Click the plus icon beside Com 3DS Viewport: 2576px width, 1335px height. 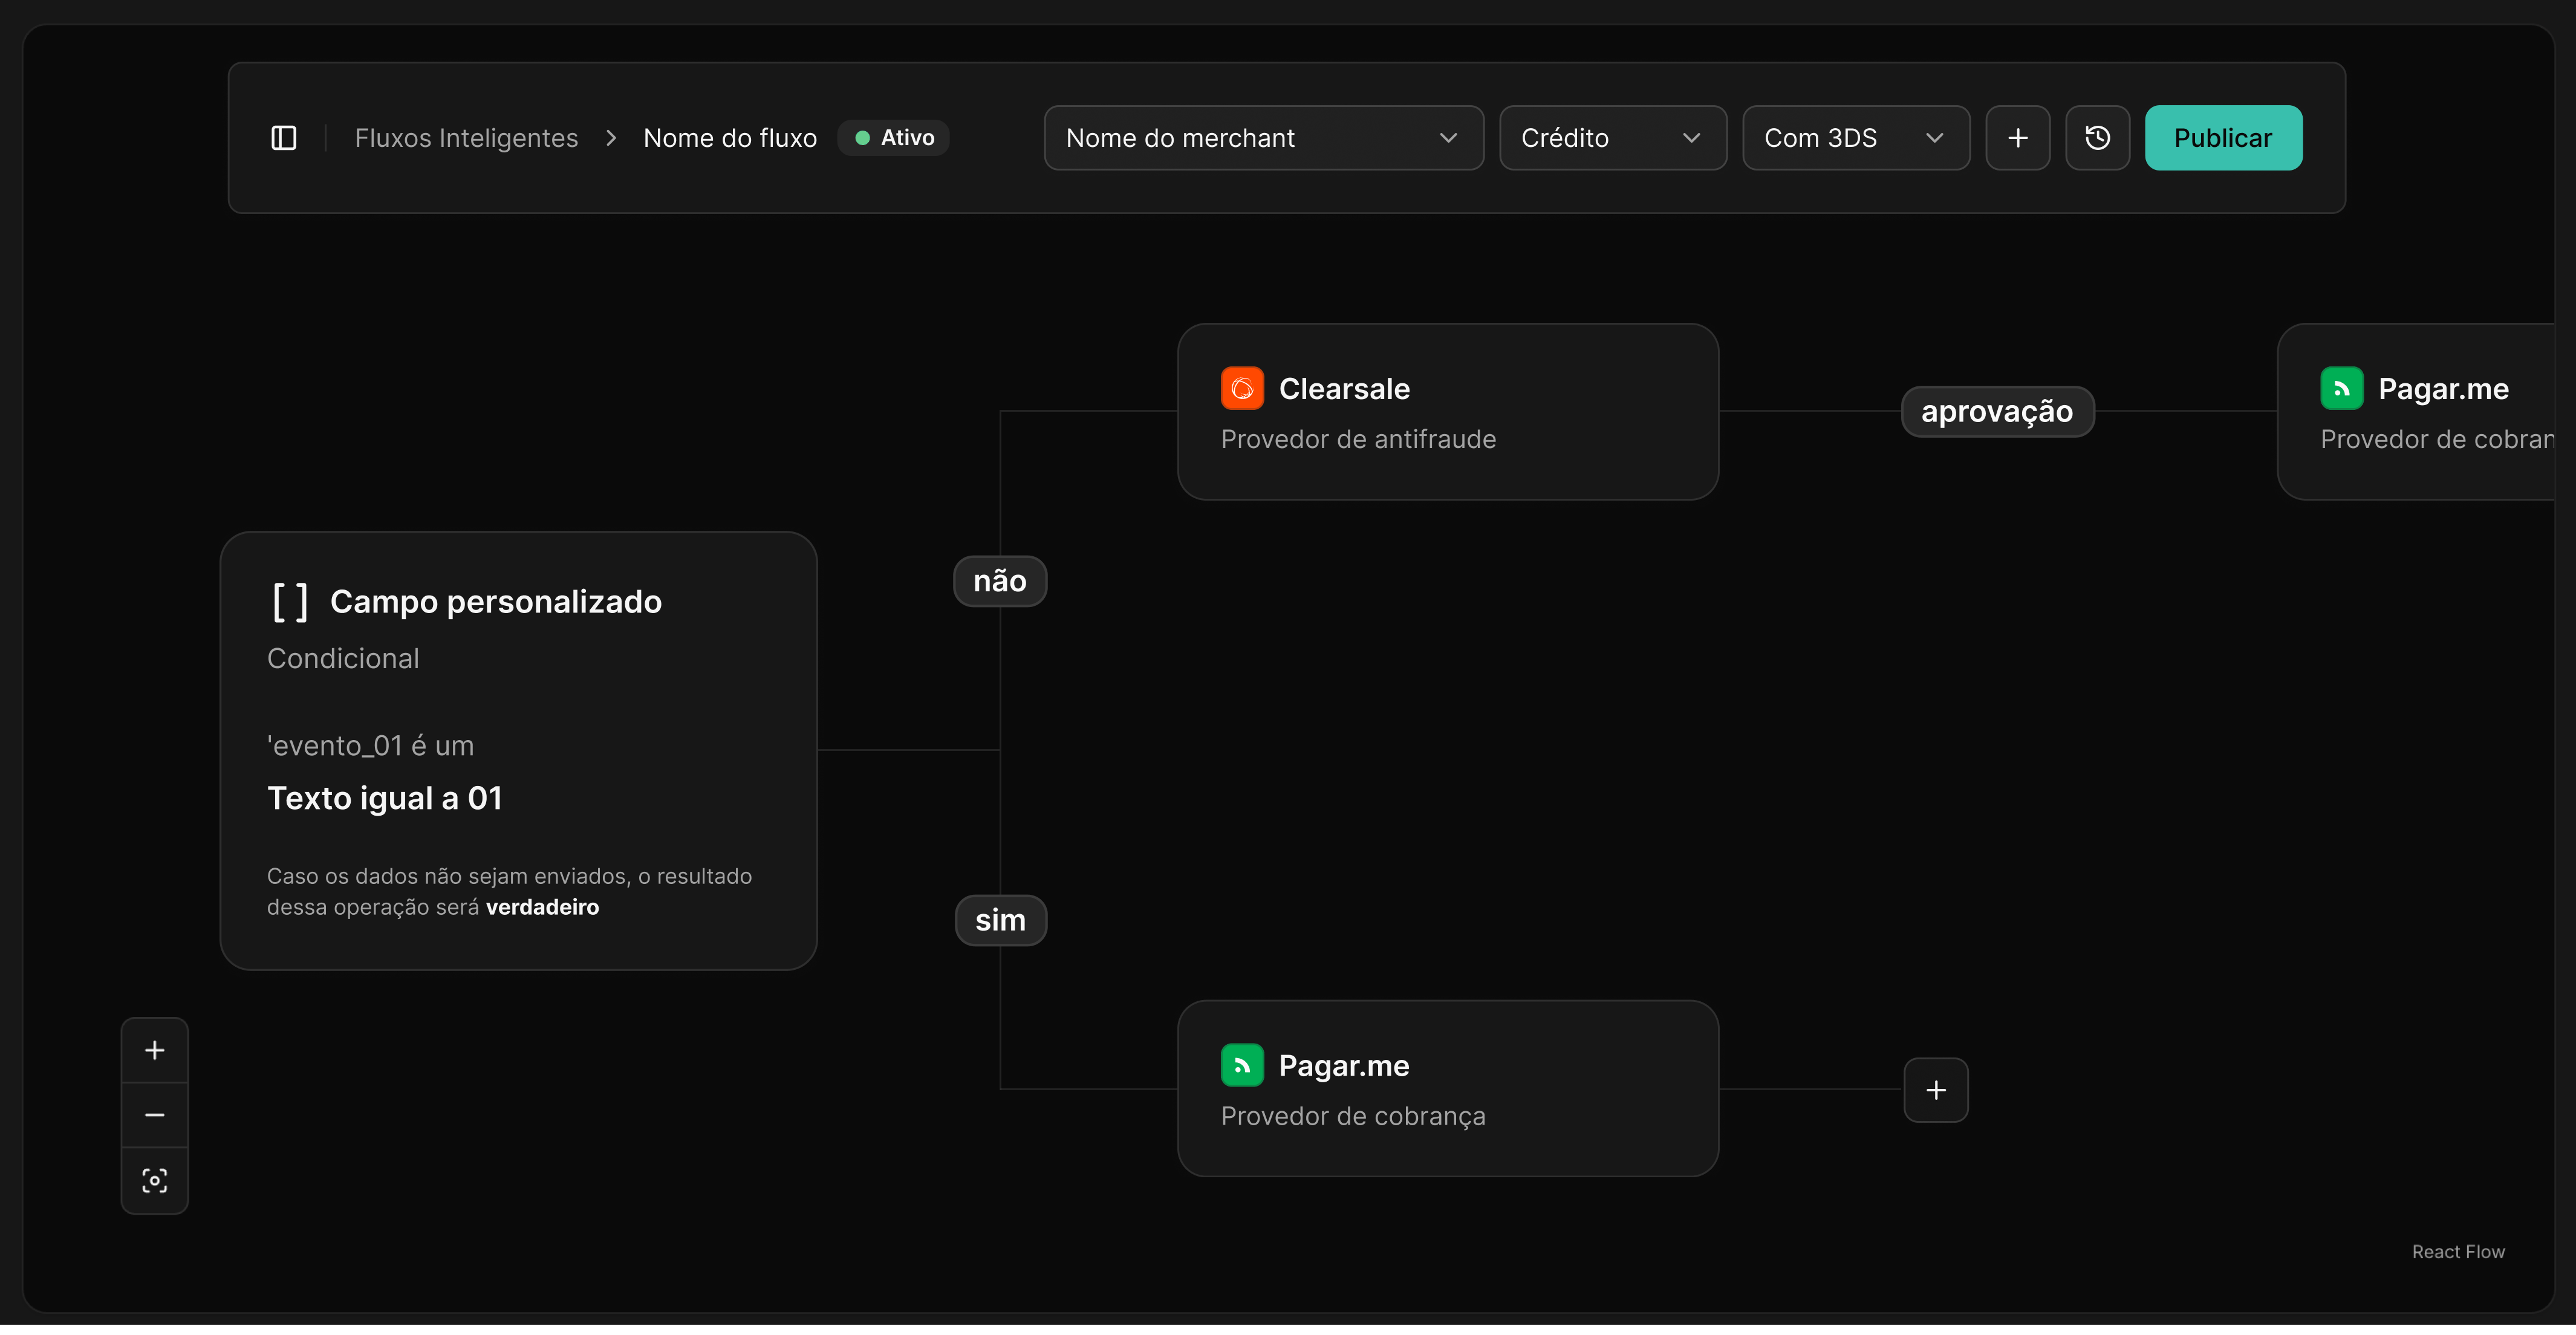pyautogui.click(x=2017, y=138)
